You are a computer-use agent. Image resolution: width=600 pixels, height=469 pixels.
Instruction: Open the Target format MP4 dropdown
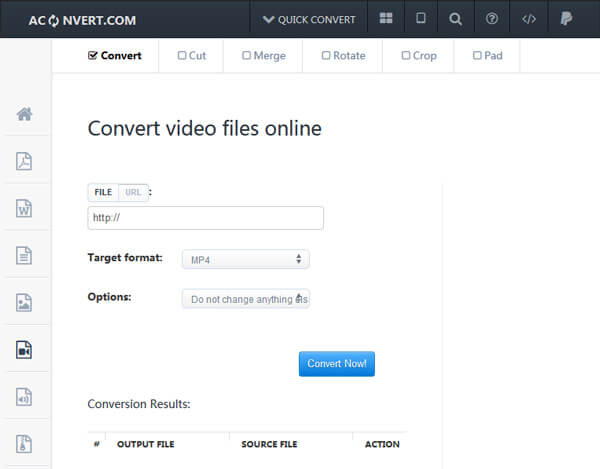[245, 260]
